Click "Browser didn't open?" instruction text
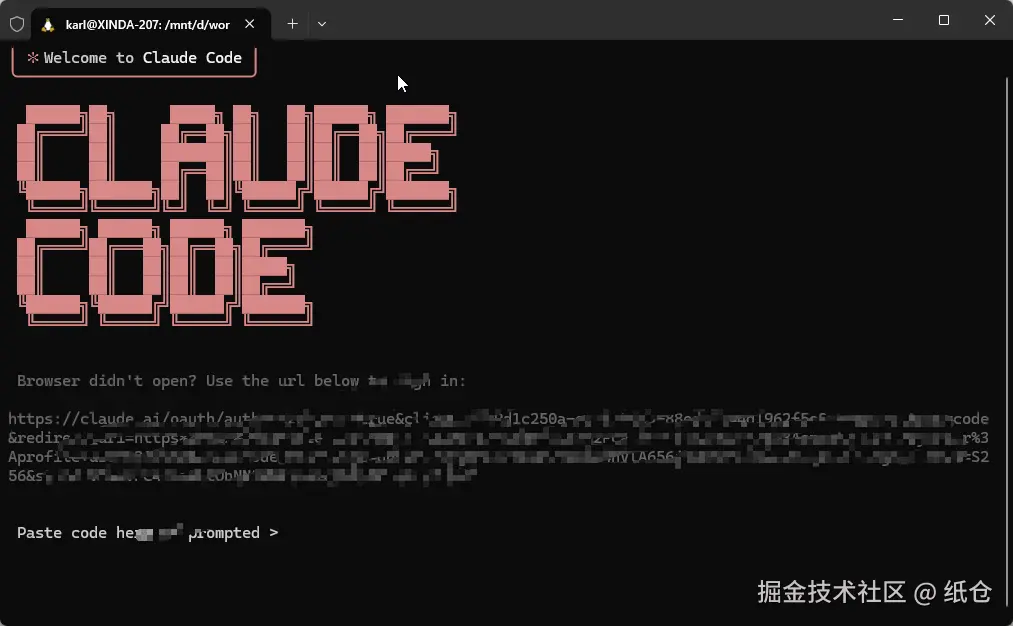The image size is (1013, 626). [241, 381]
